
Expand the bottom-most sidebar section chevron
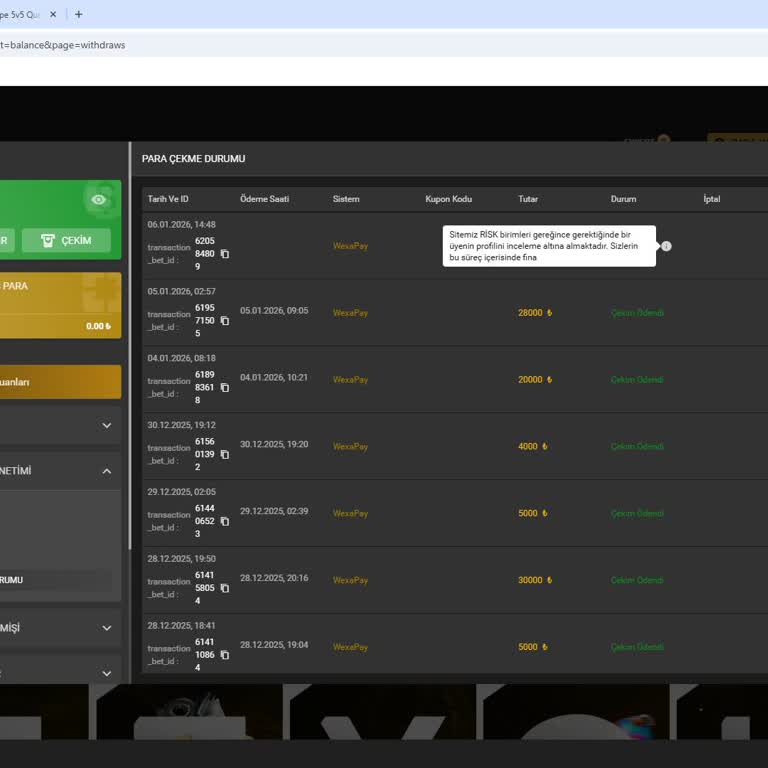pos(107,673)
